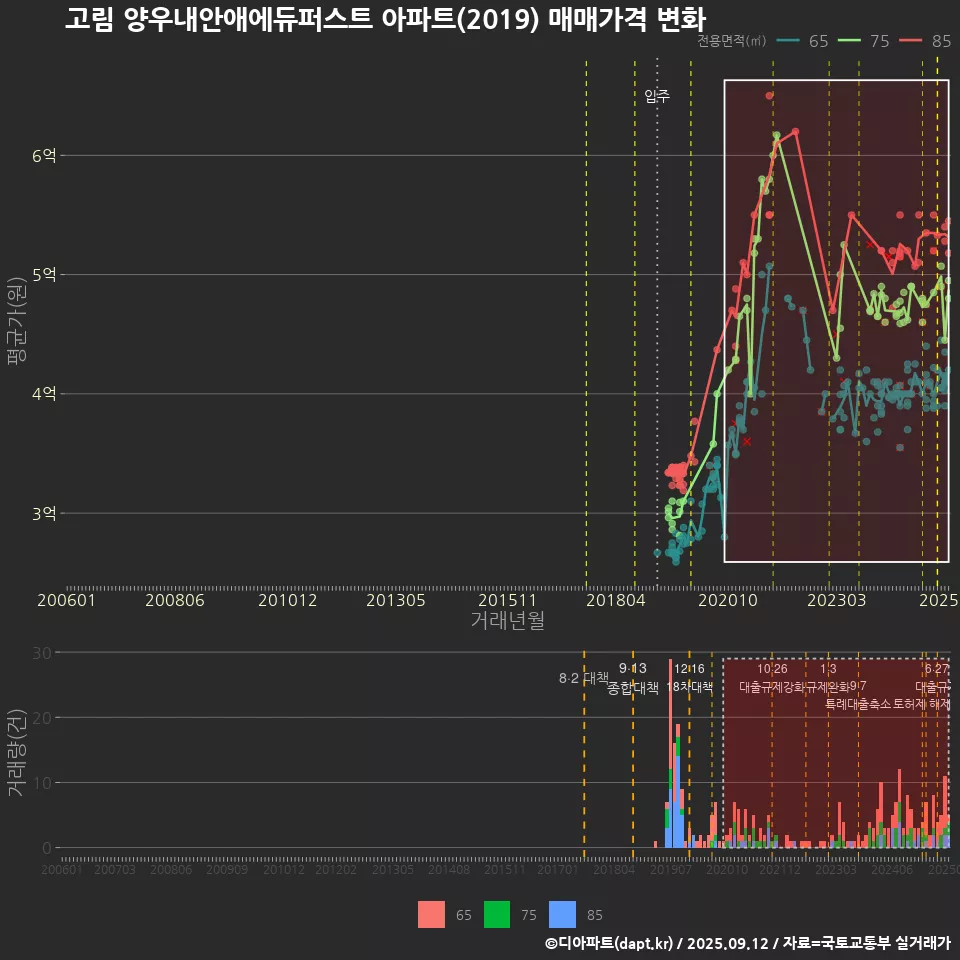Click the red line swatch for 85 in top legend

[910, 41]
